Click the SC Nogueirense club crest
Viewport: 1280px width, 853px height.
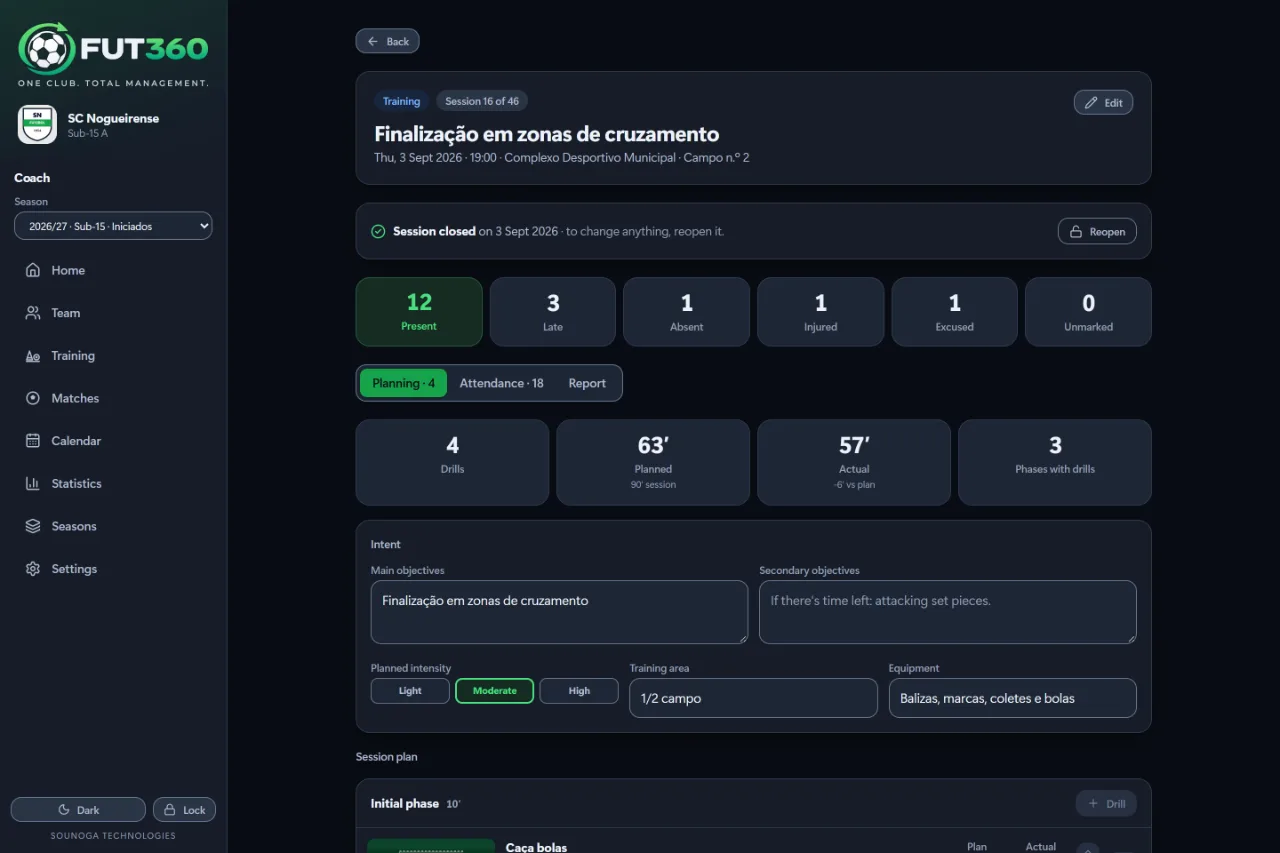click(x=37, y=125)
